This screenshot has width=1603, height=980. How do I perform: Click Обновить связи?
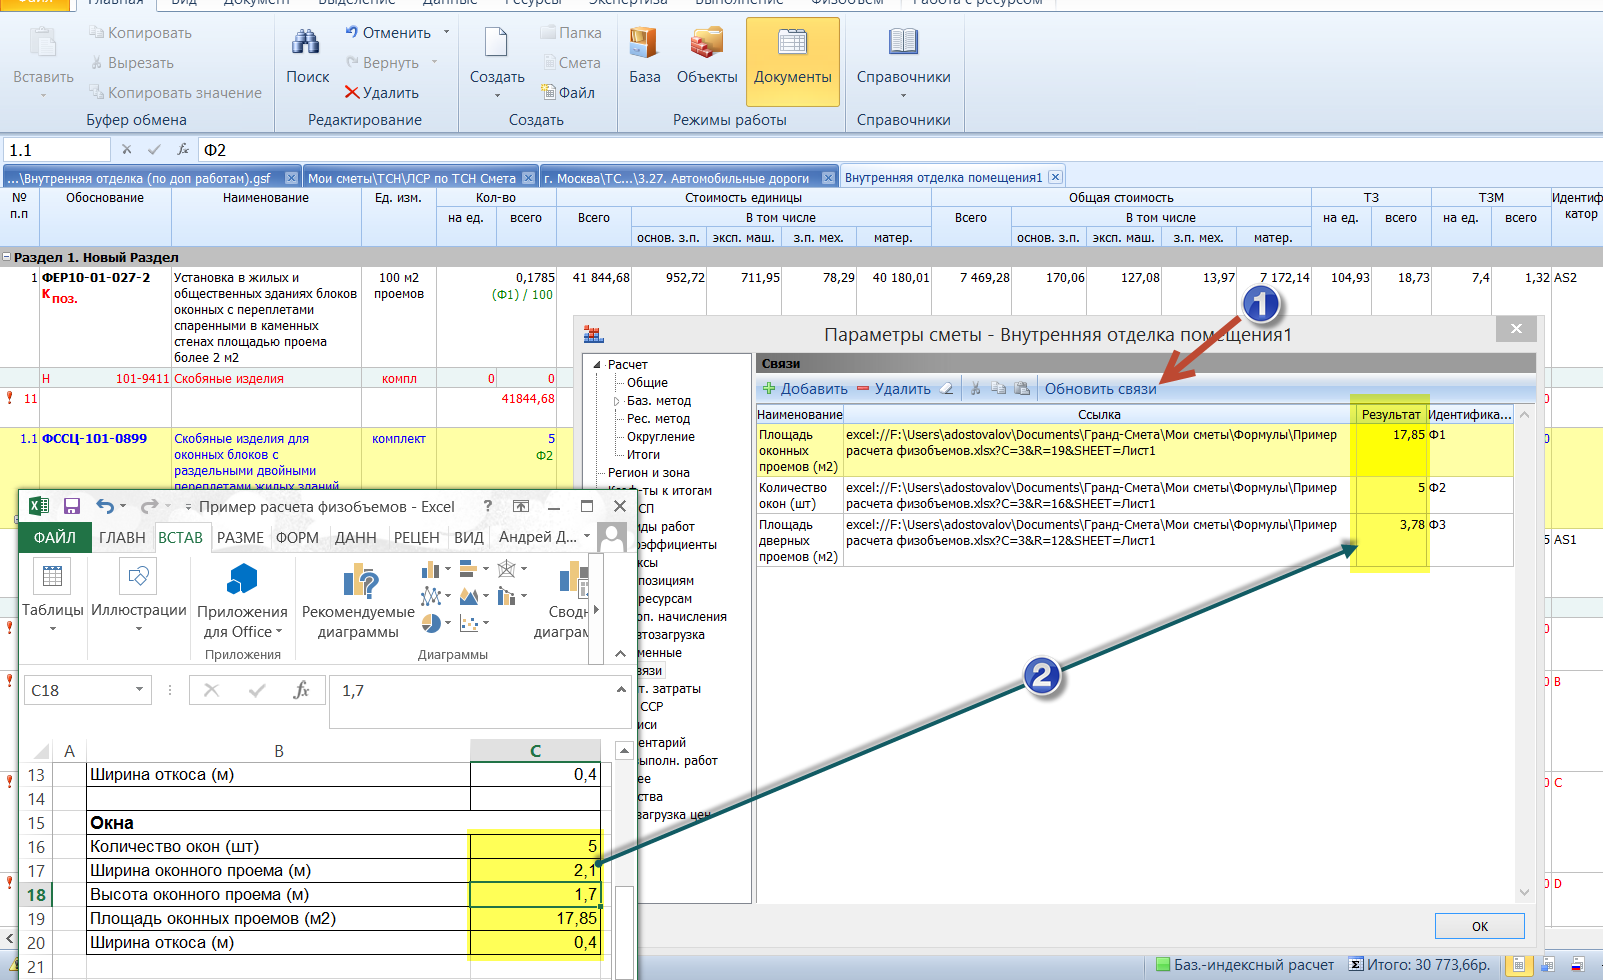[x=1100, y=389]
